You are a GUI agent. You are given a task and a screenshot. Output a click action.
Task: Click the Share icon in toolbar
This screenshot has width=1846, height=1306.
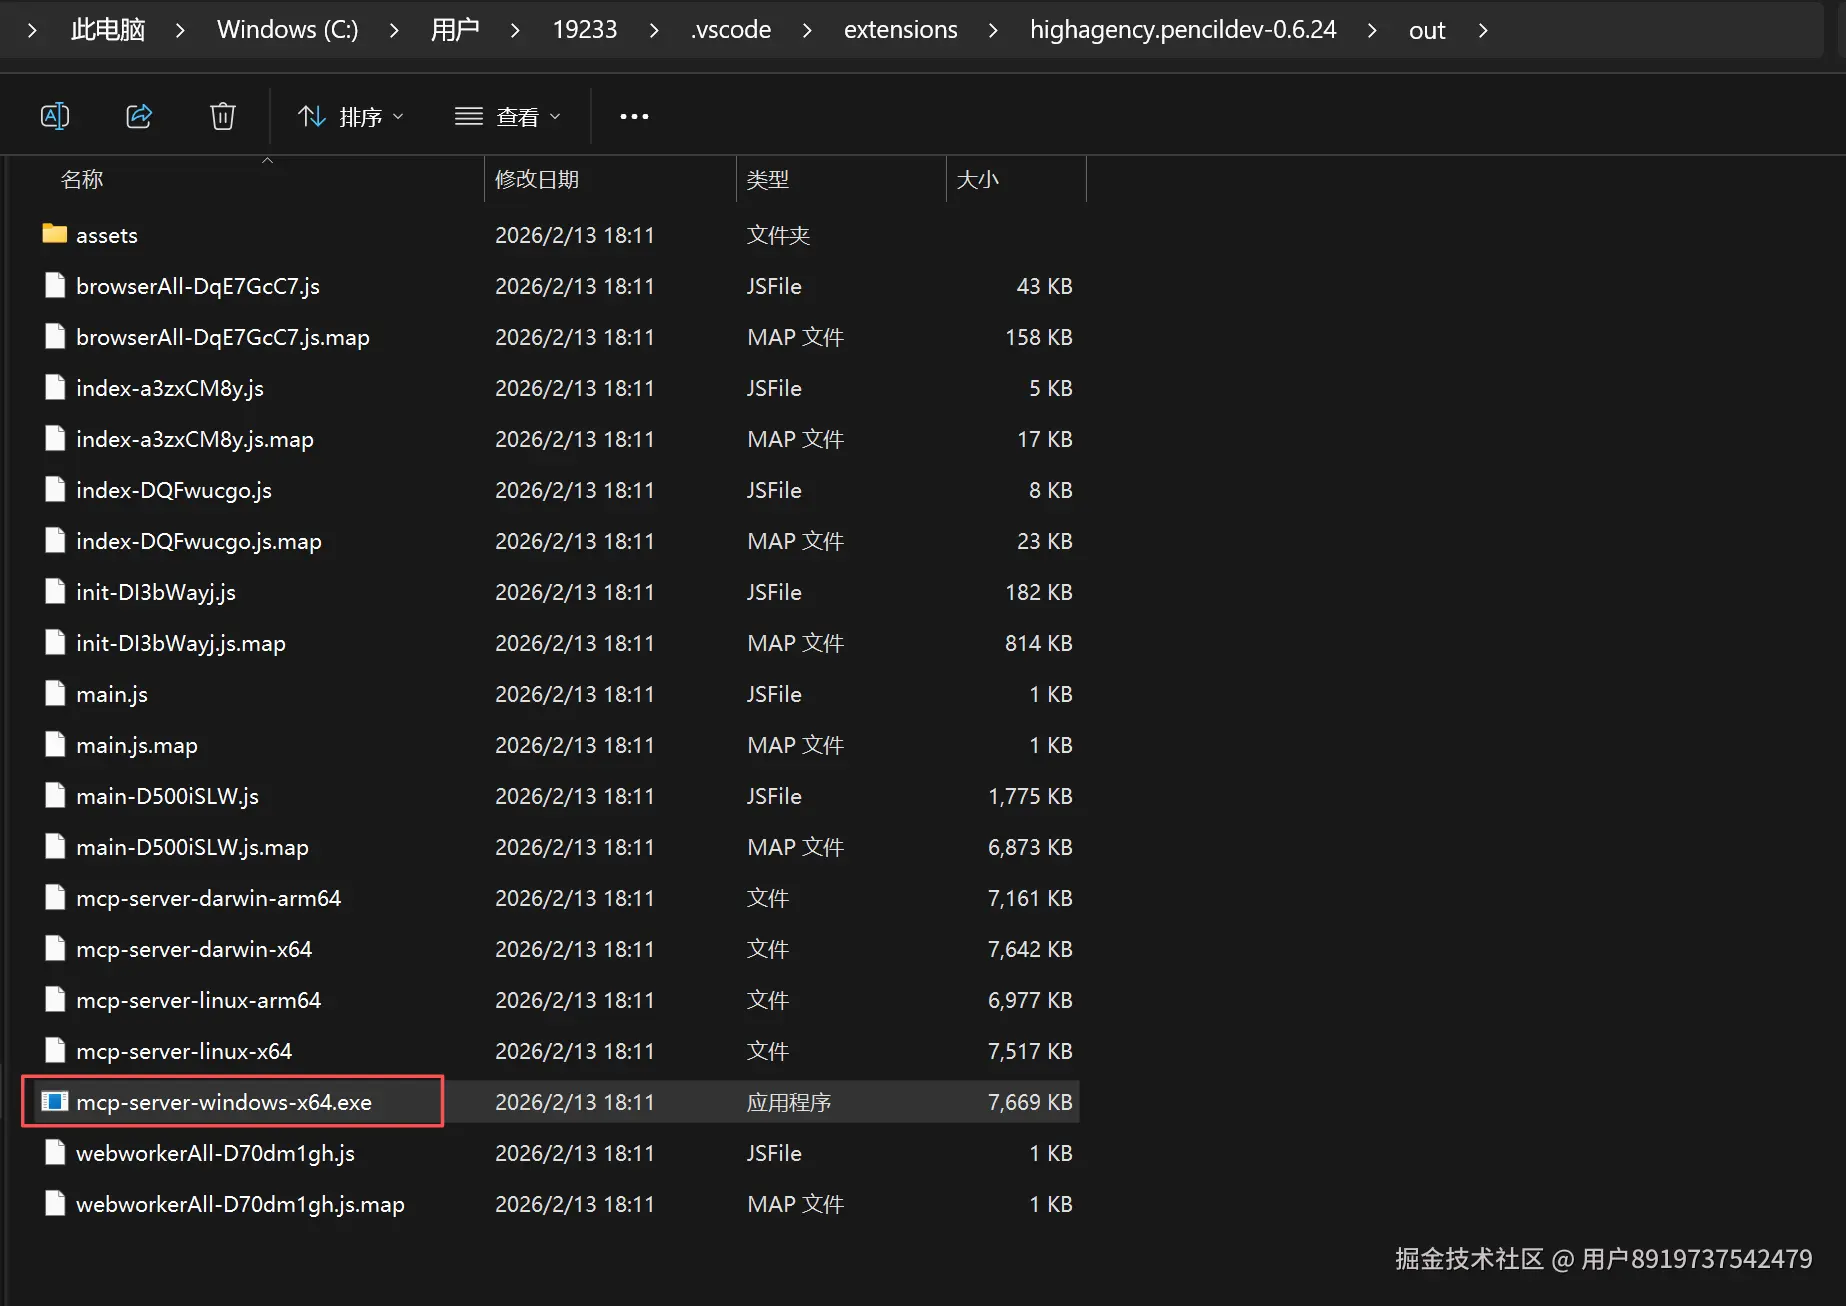139,116
